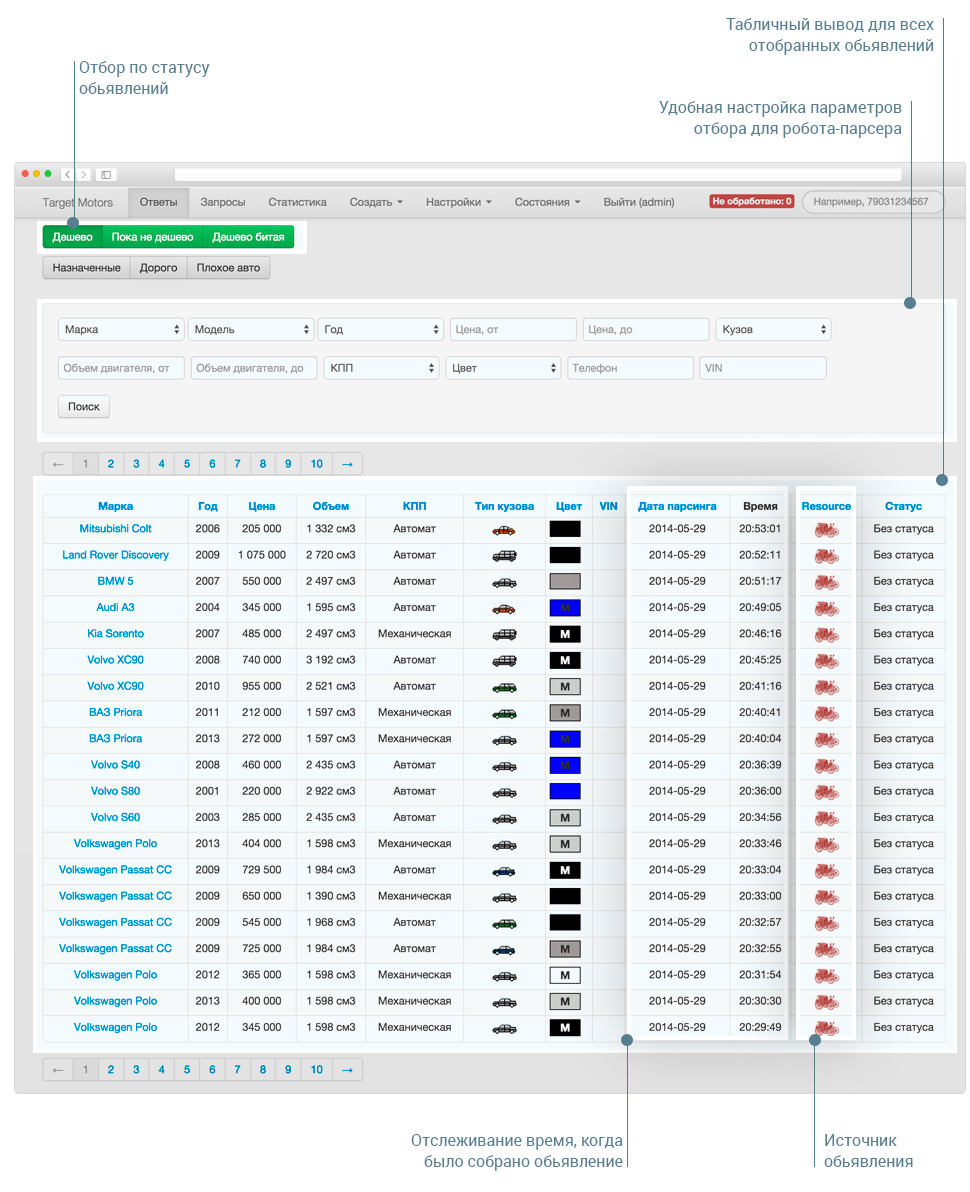Expand the Состояния menu
This screenshot has height=1192, width=970.
(547, 202)
